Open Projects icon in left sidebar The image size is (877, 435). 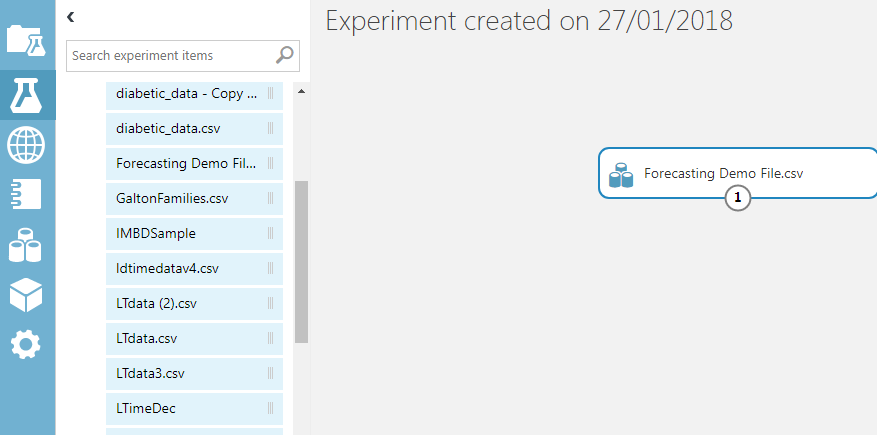pos(27,40)
